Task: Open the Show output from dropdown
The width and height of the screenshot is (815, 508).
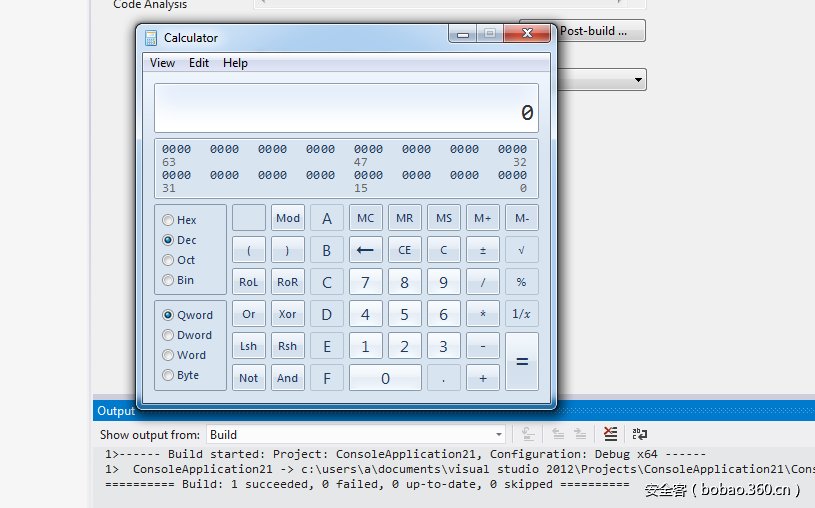Action: [x=355, y=435]
